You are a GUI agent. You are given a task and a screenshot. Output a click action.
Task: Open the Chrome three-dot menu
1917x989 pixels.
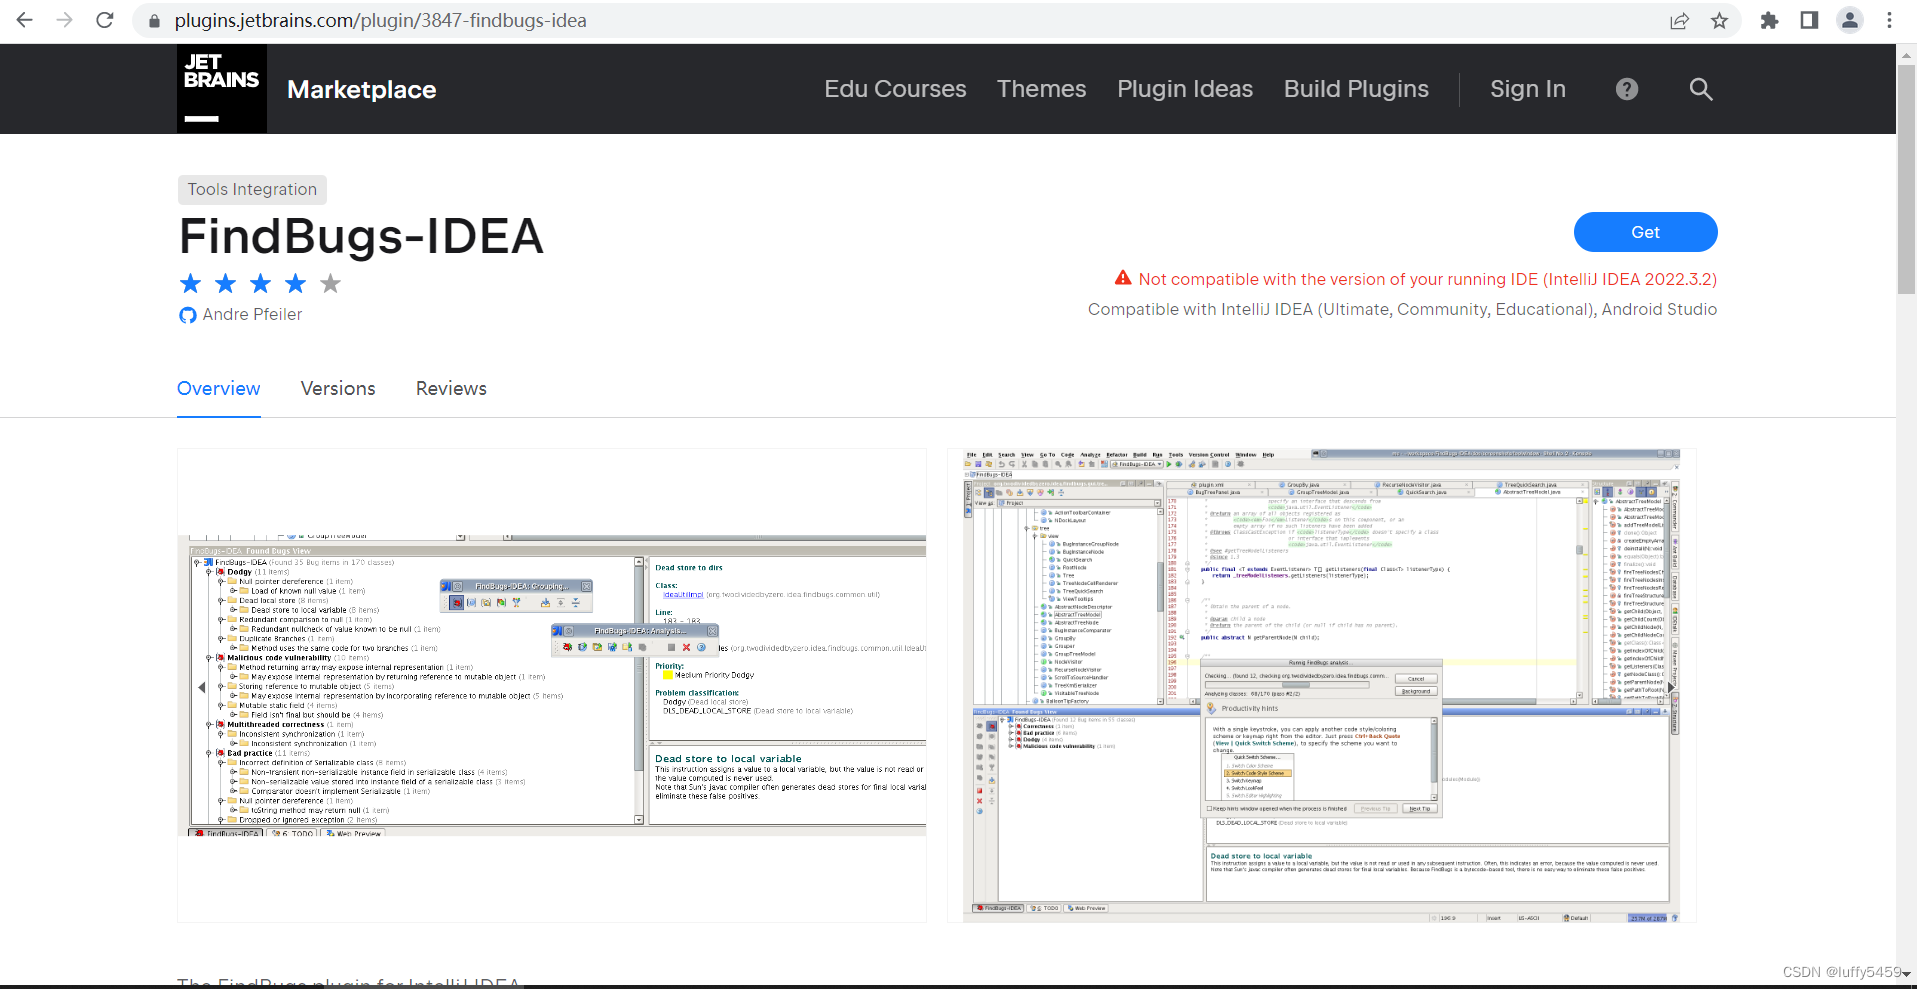[1889, 20]
